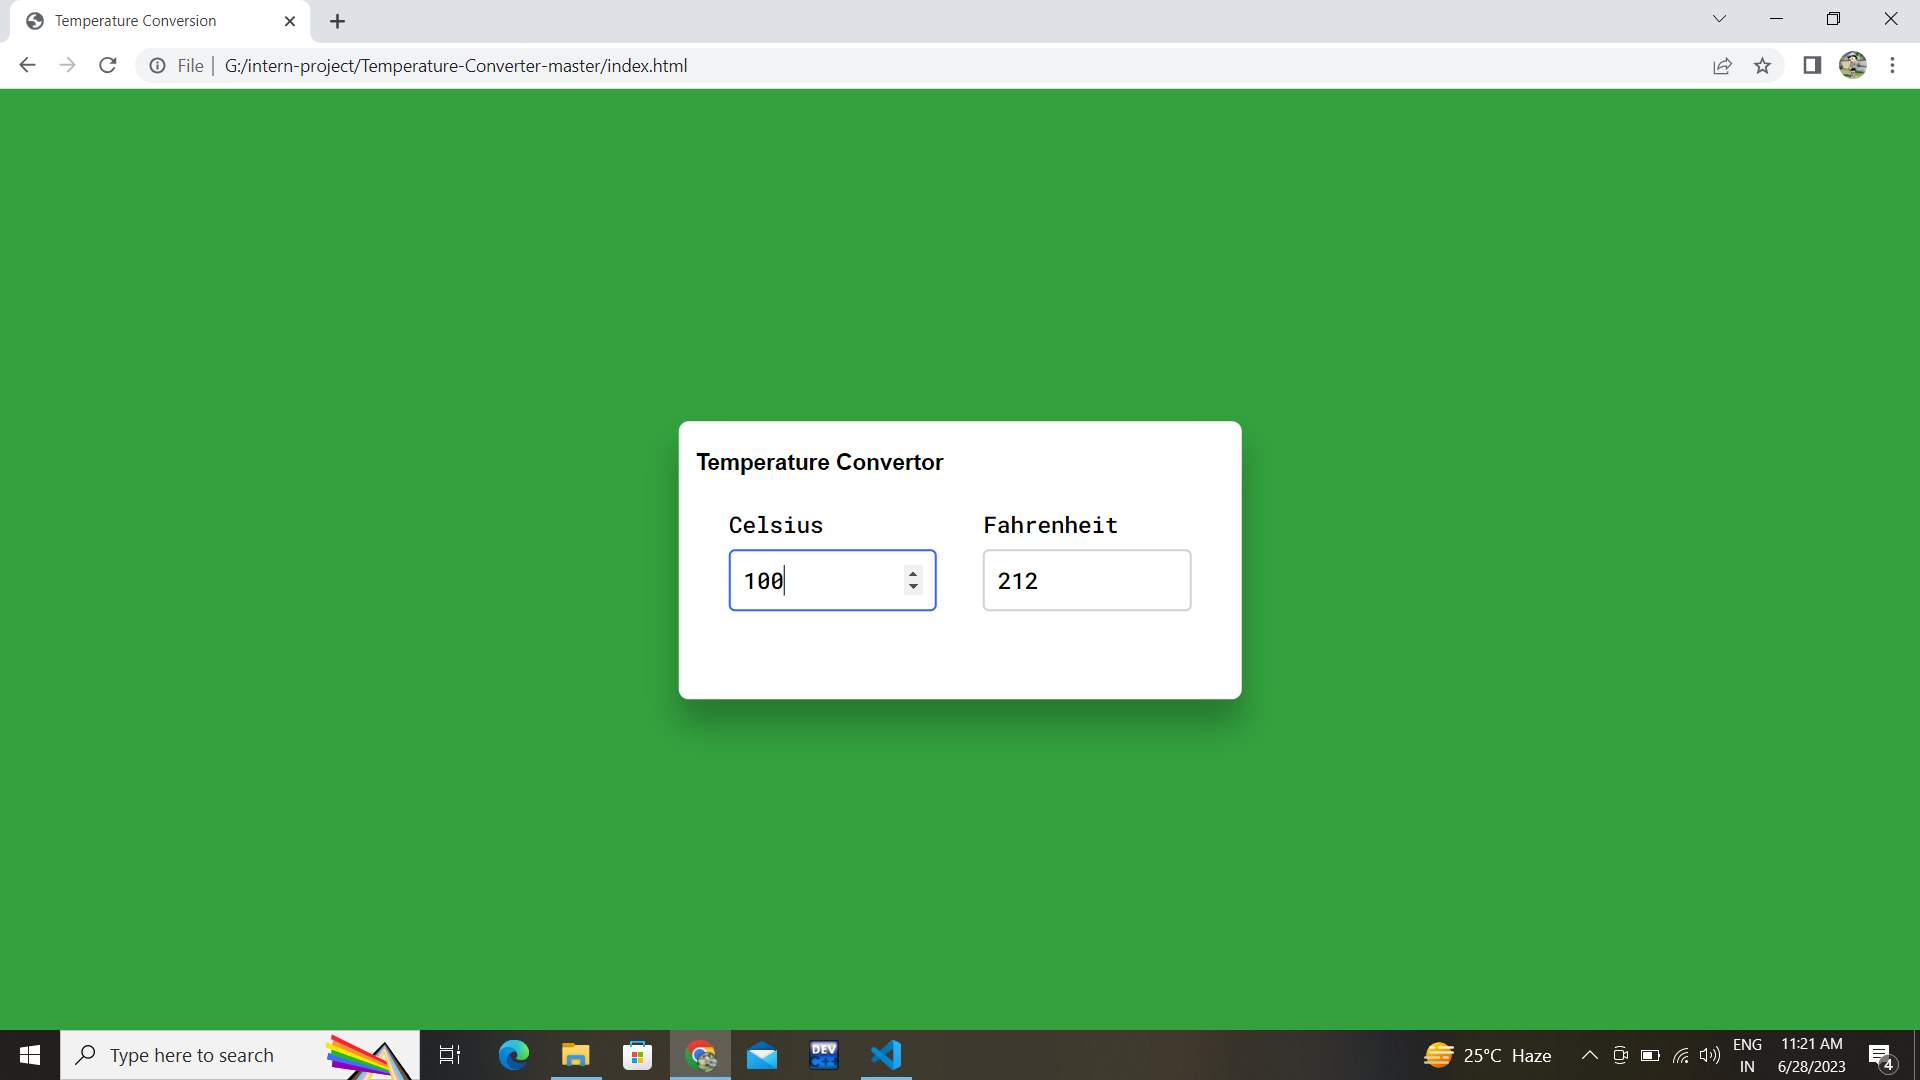Open Visual Studio Code from taskbar

point(886,1055)
